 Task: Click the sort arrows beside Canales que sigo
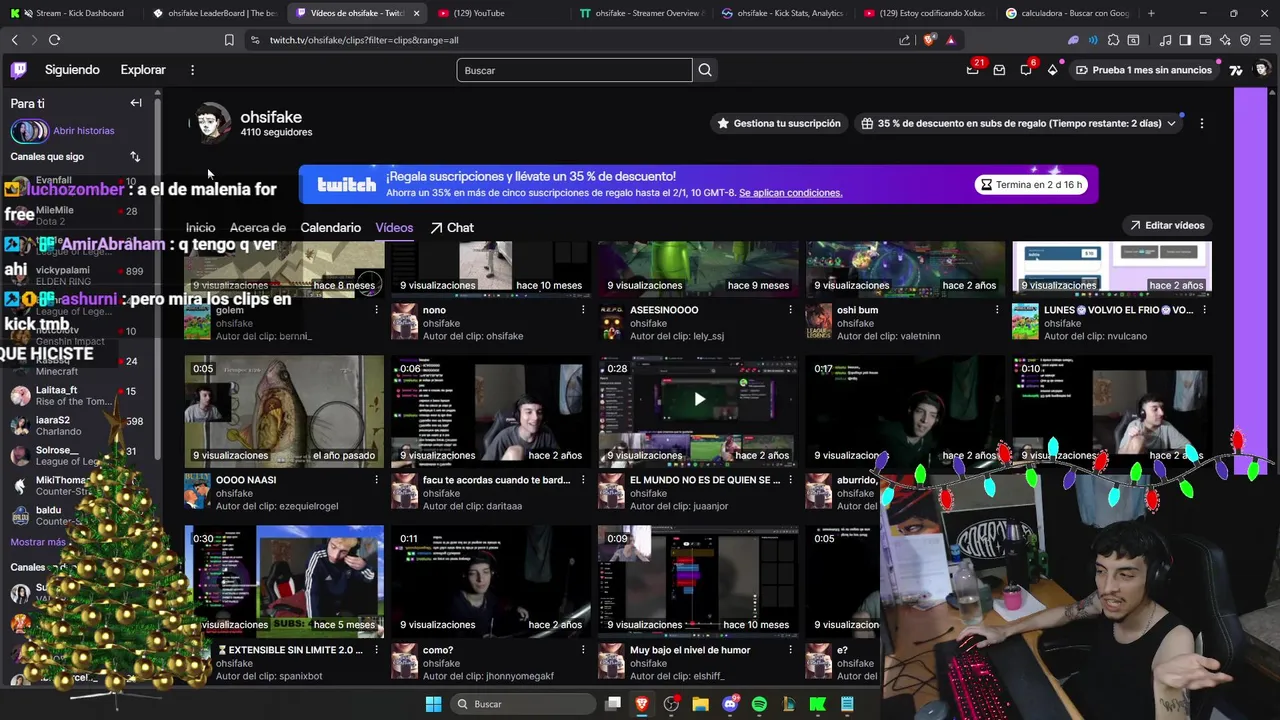(x=135, y=156)
